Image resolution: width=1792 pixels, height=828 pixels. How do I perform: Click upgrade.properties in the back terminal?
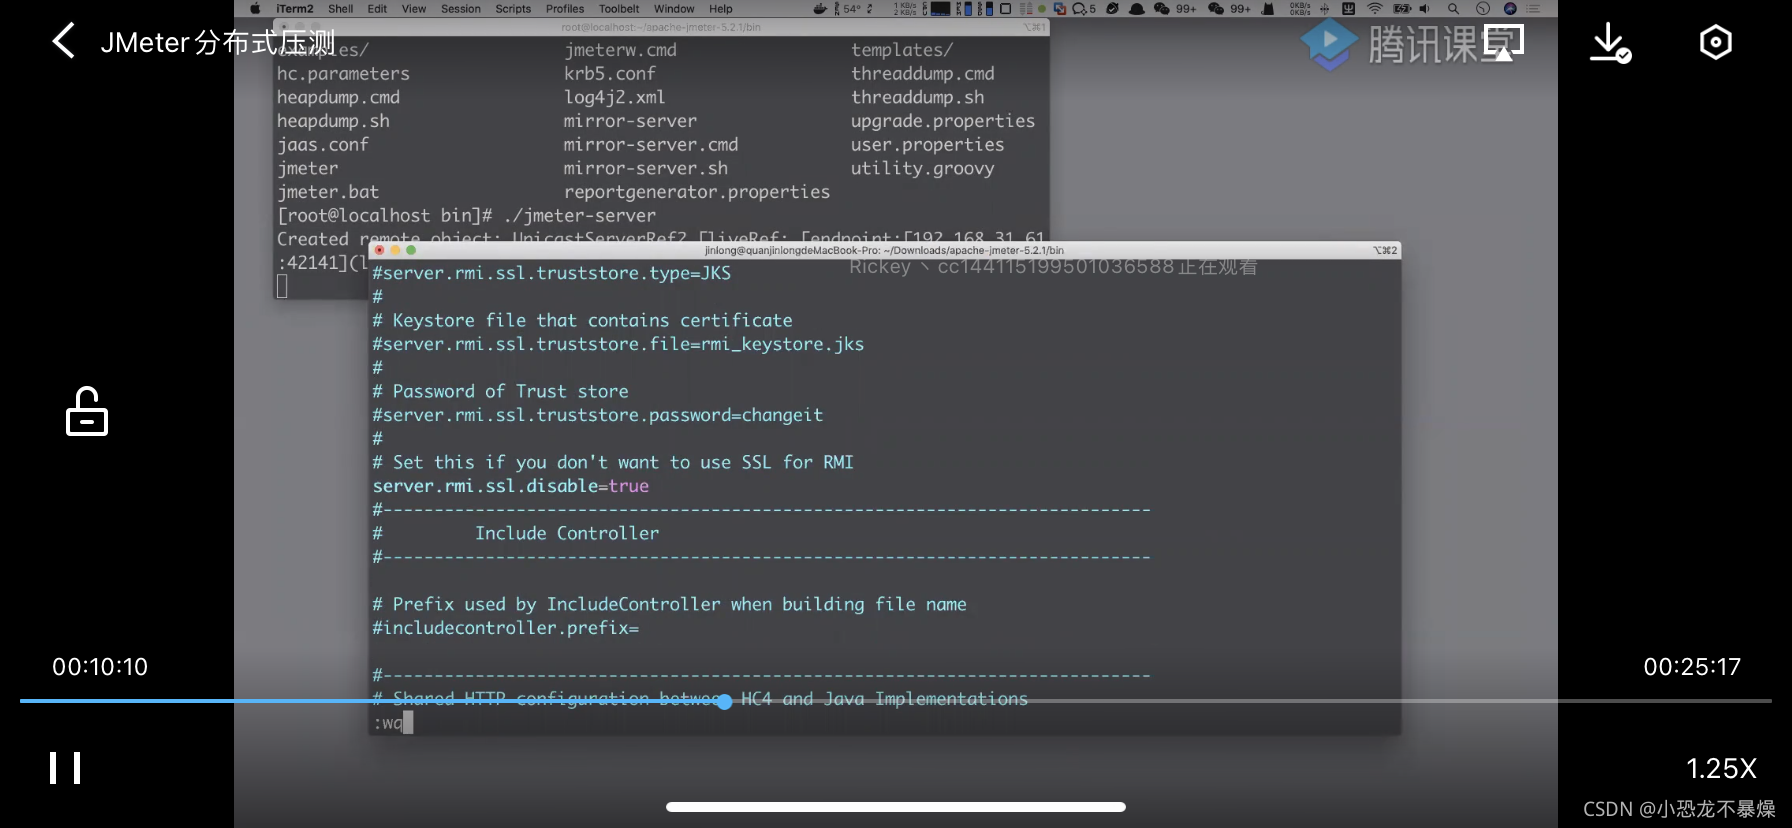click(943, 121)
